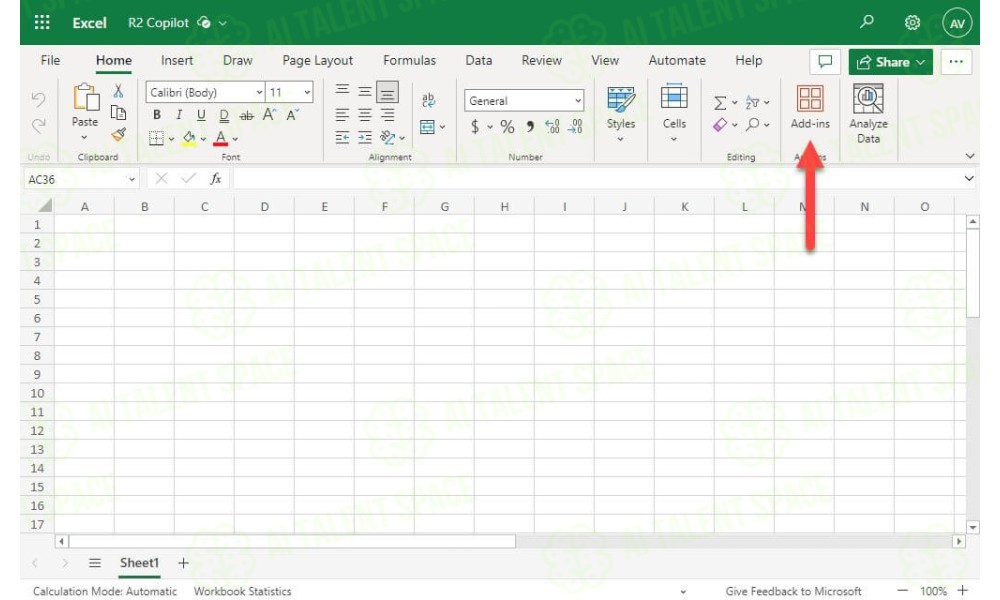The width and height of the screenshot is (1000, 600).
Task: Apply the yellow fill color
Action: (189, 138)
